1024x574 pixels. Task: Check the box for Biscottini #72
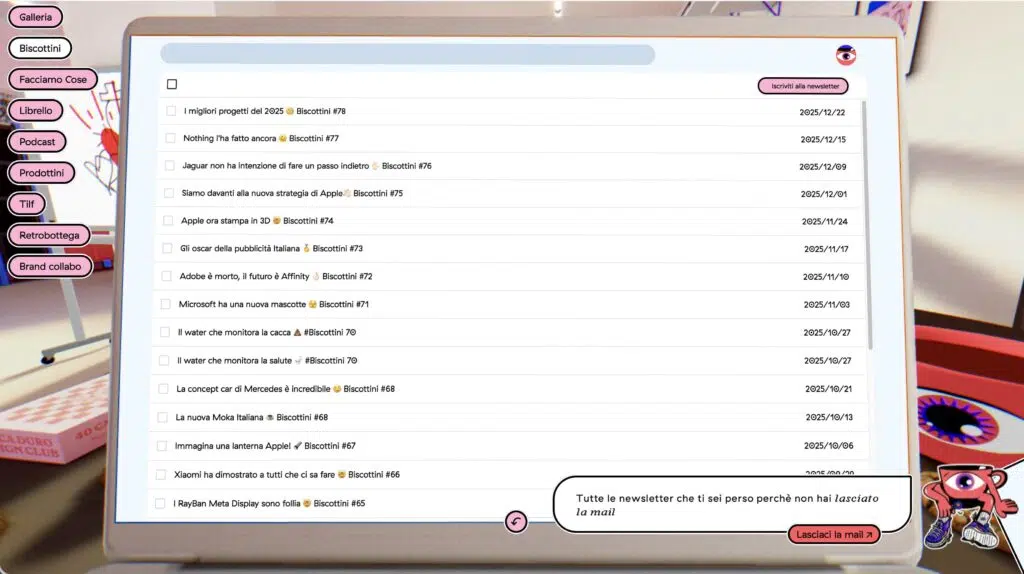tap(167, 276)
